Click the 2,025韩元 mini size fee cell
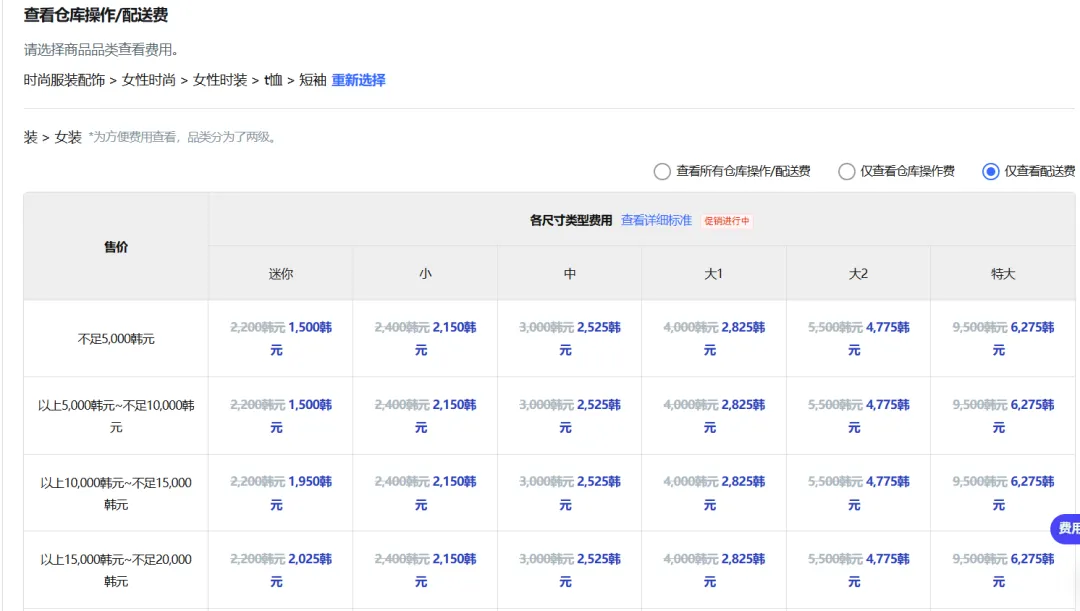The height and width of the screenshot is (611, 1080). pyautogui.click(x=310, y=559)
